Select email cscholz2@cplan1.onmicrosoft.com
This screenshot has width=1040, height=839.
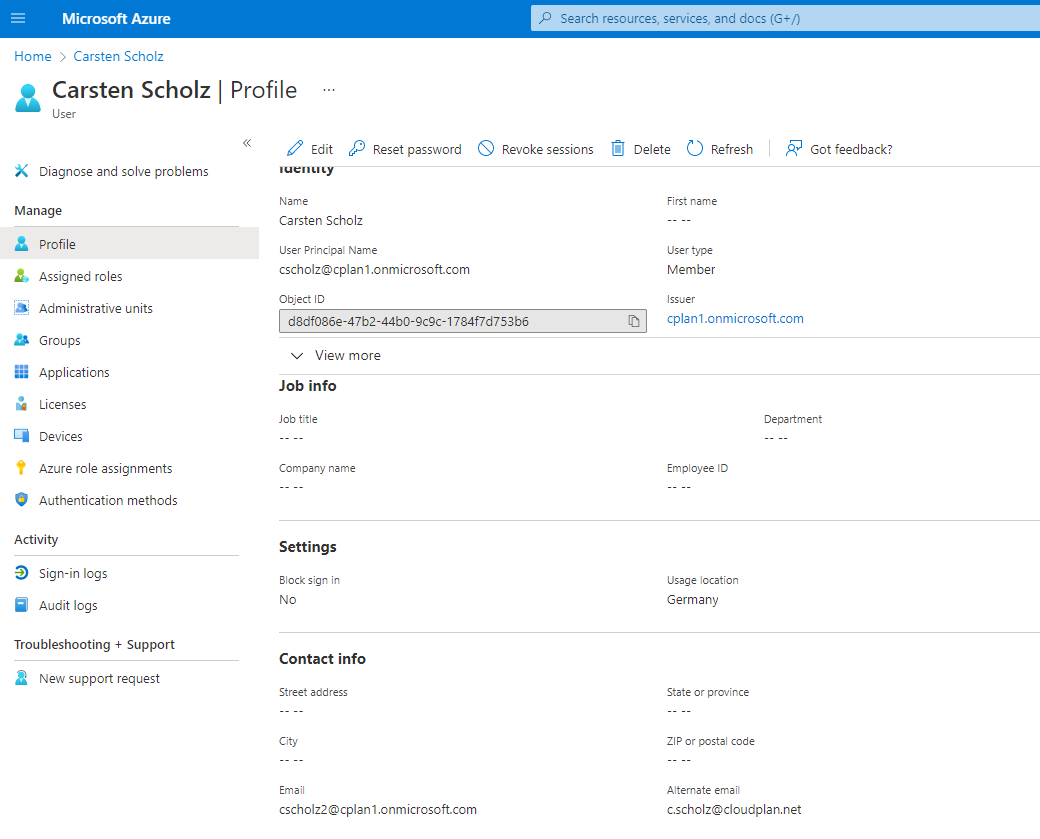(377, 809)
